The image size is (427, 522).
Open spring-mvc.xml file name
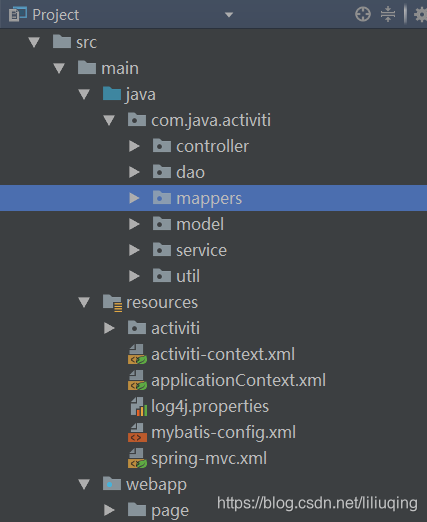click(209, 459)
